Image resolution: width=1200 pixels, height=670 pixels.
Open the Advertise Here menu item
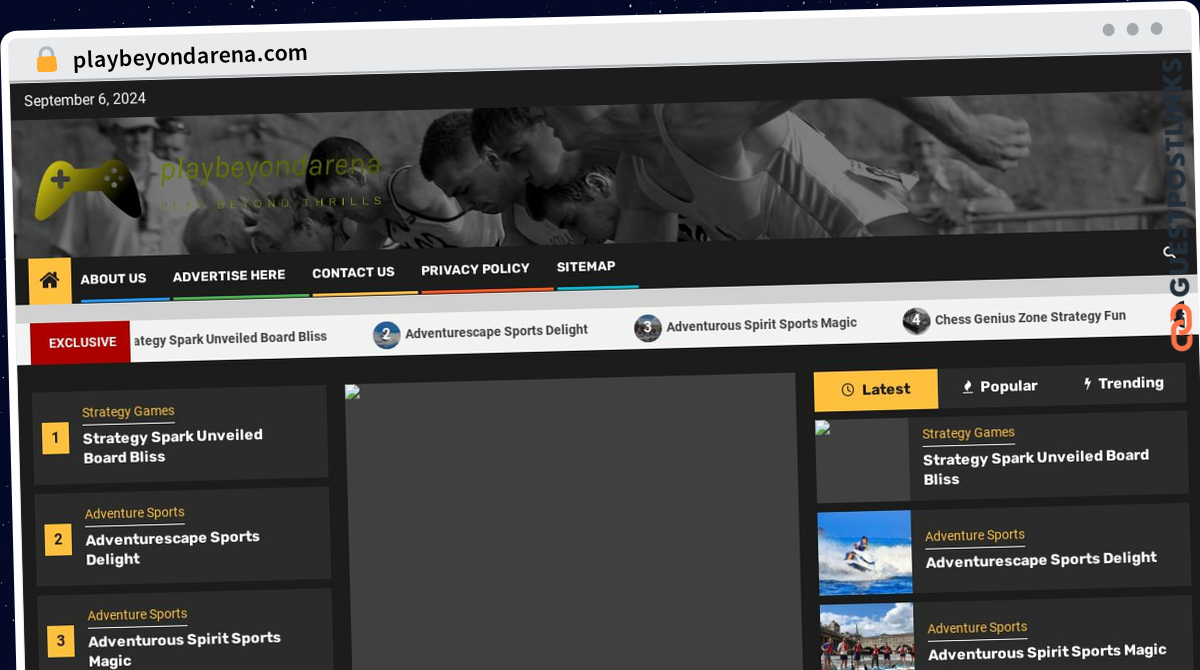click(229, 275)
